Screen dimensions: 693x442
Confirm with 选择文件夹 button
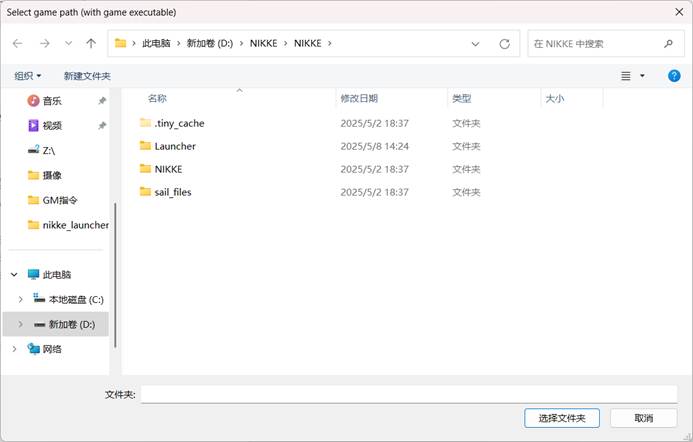tap(562, 418)
